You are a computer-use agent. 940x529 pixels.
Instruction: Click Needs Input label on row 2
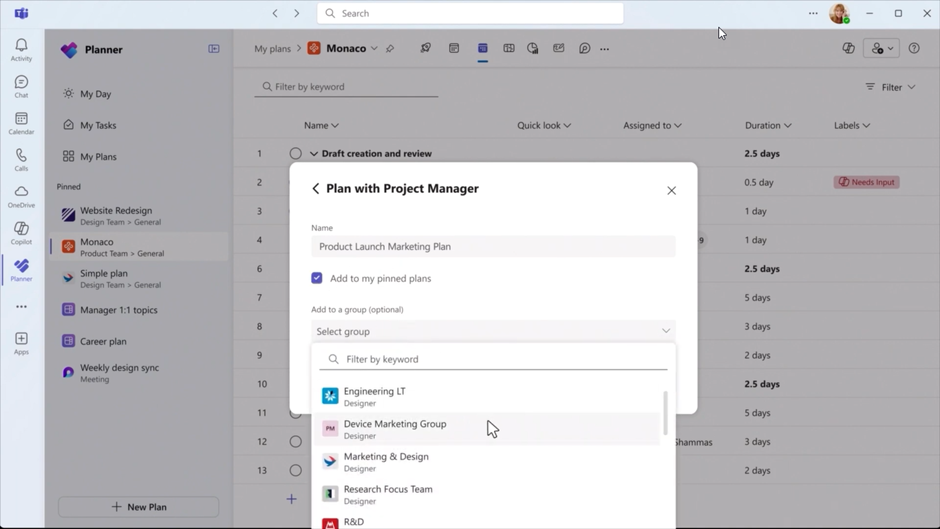coord(866,182)
